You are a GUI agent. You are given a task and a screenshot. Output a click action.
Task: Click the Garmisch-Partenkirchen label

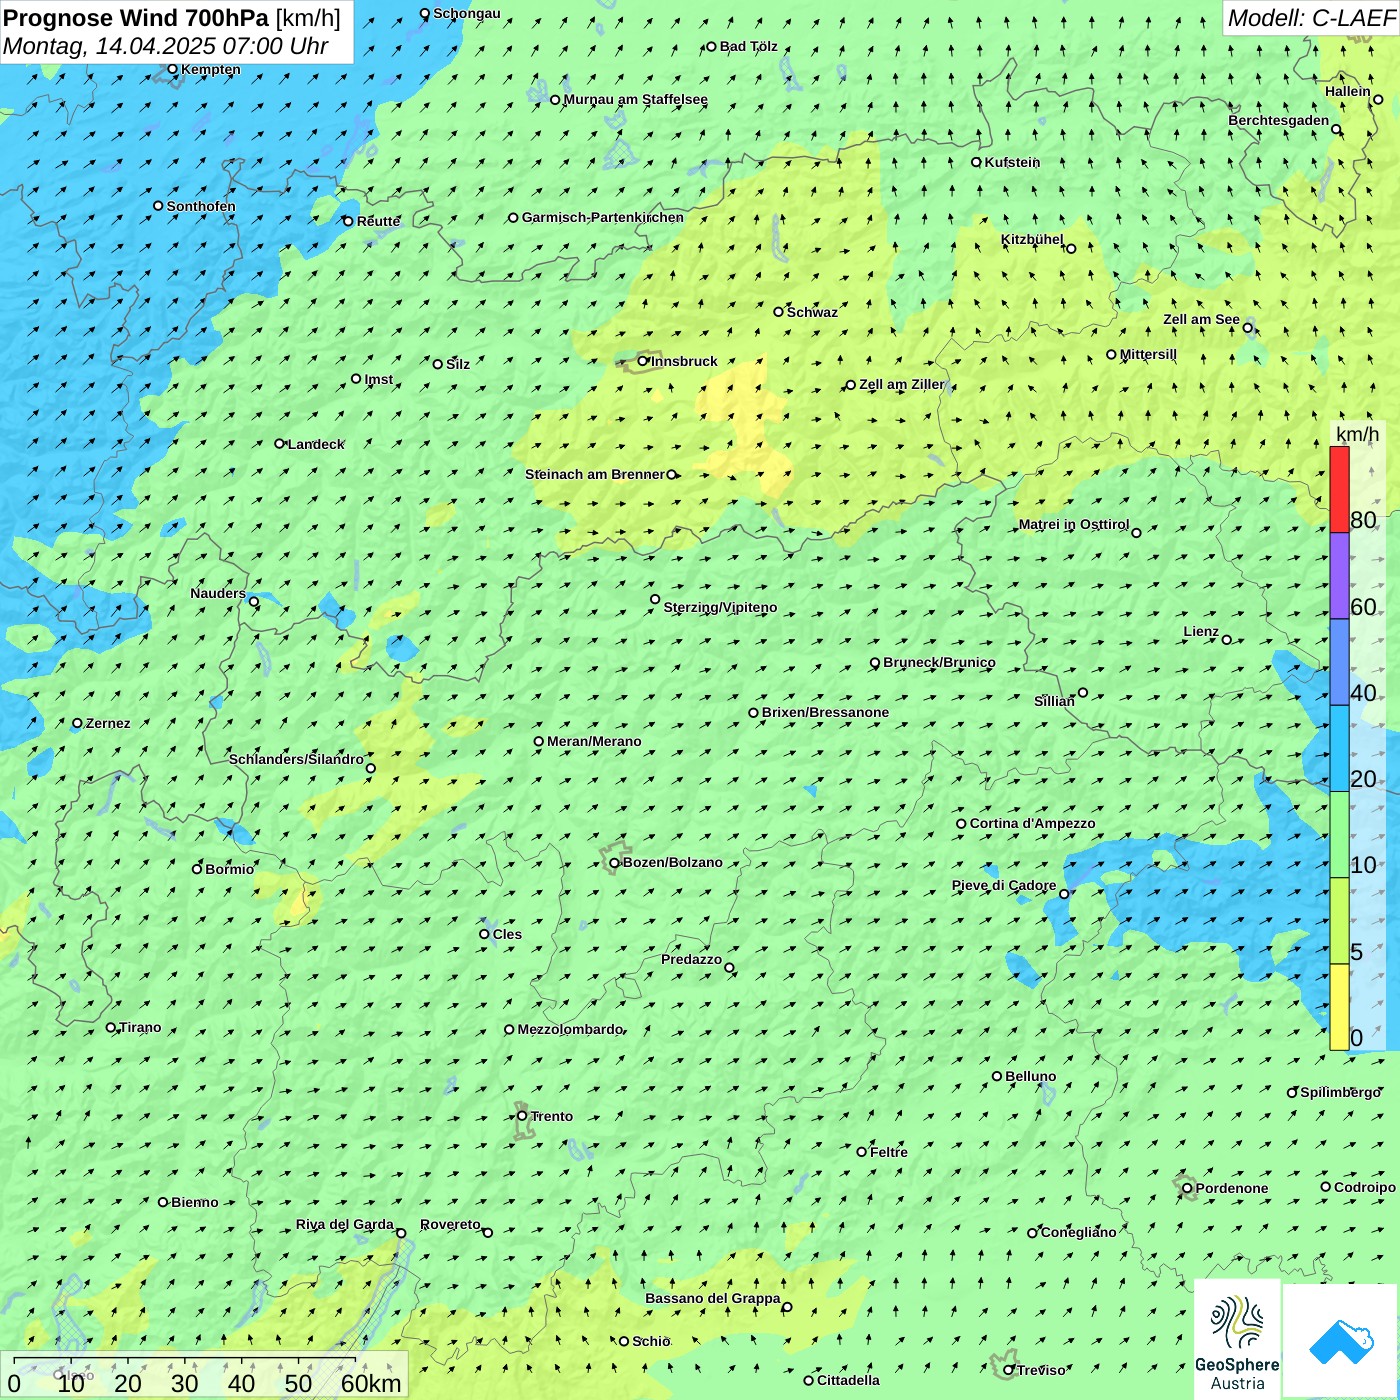pos(603,217)
